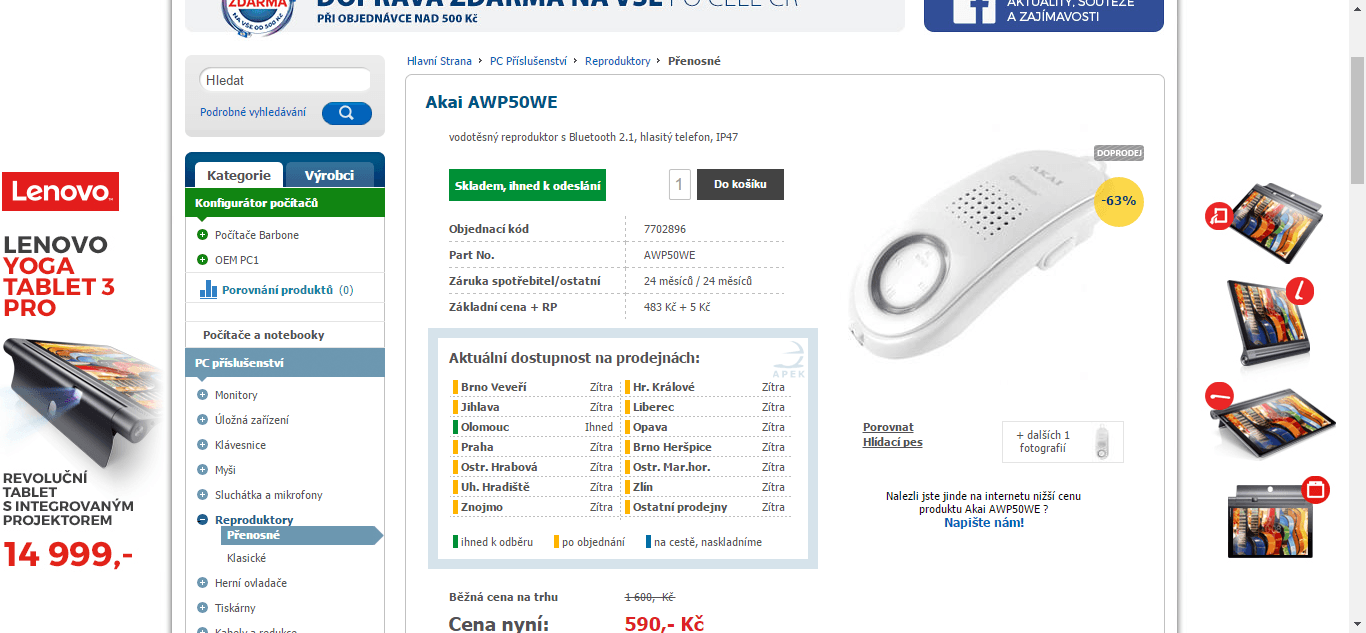Screen dimensions: 1366x633
Task: Click the Znojmo store row
Action: click(534, 507)
